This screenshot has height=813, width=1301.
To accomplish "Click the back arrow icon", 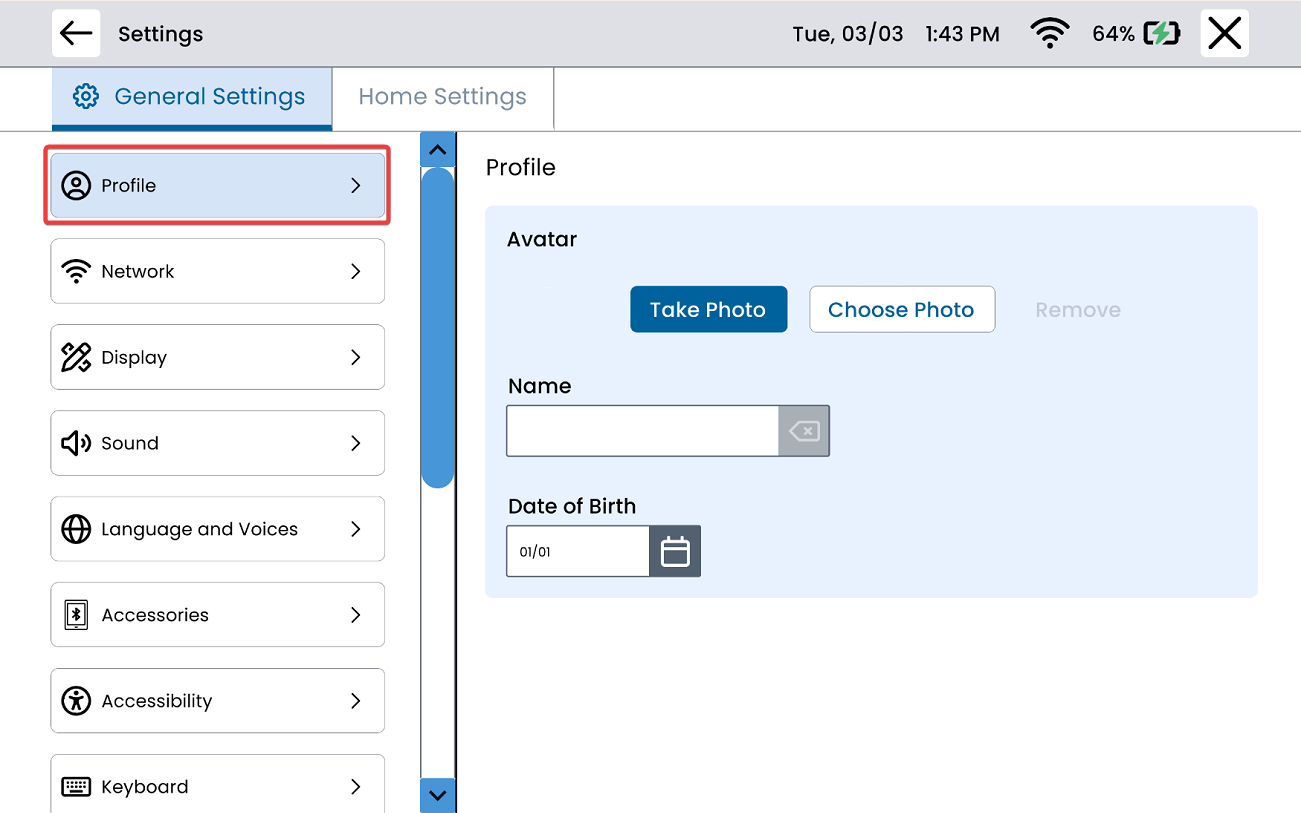I will pos(76,34).
